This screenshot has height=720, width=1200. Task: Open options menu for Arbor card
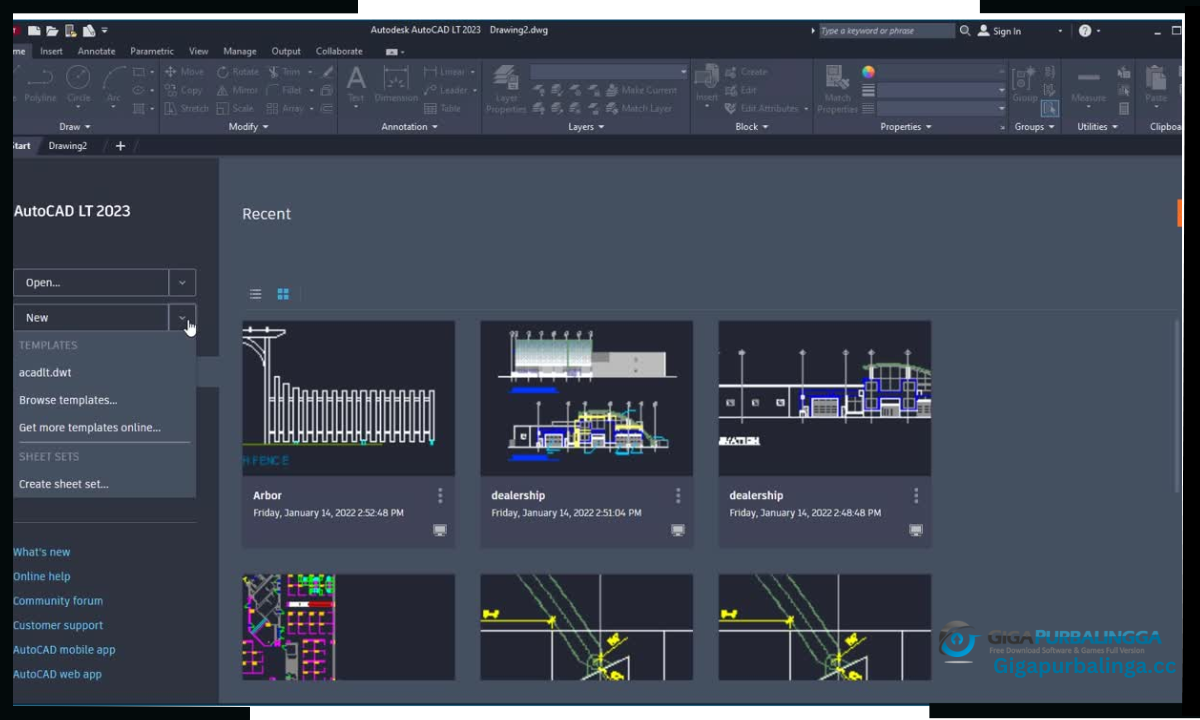[440, 495]
